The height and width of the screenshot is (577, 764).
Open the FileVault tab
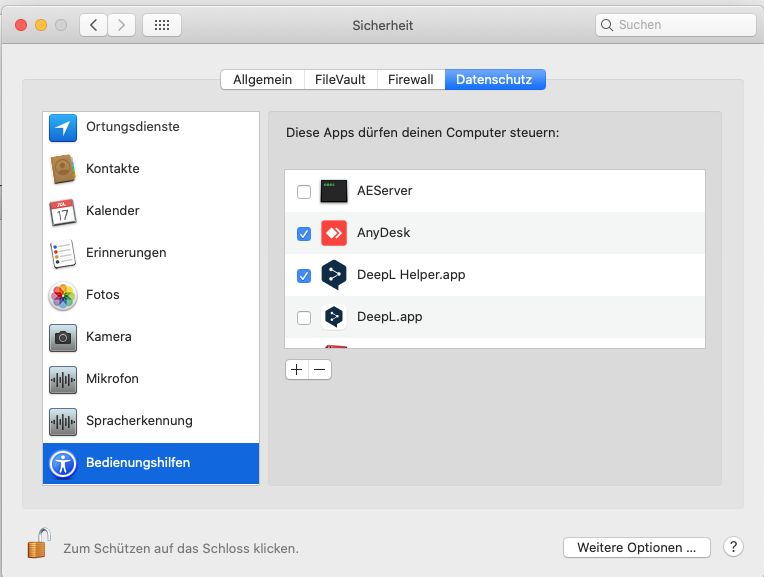point(340,79)
